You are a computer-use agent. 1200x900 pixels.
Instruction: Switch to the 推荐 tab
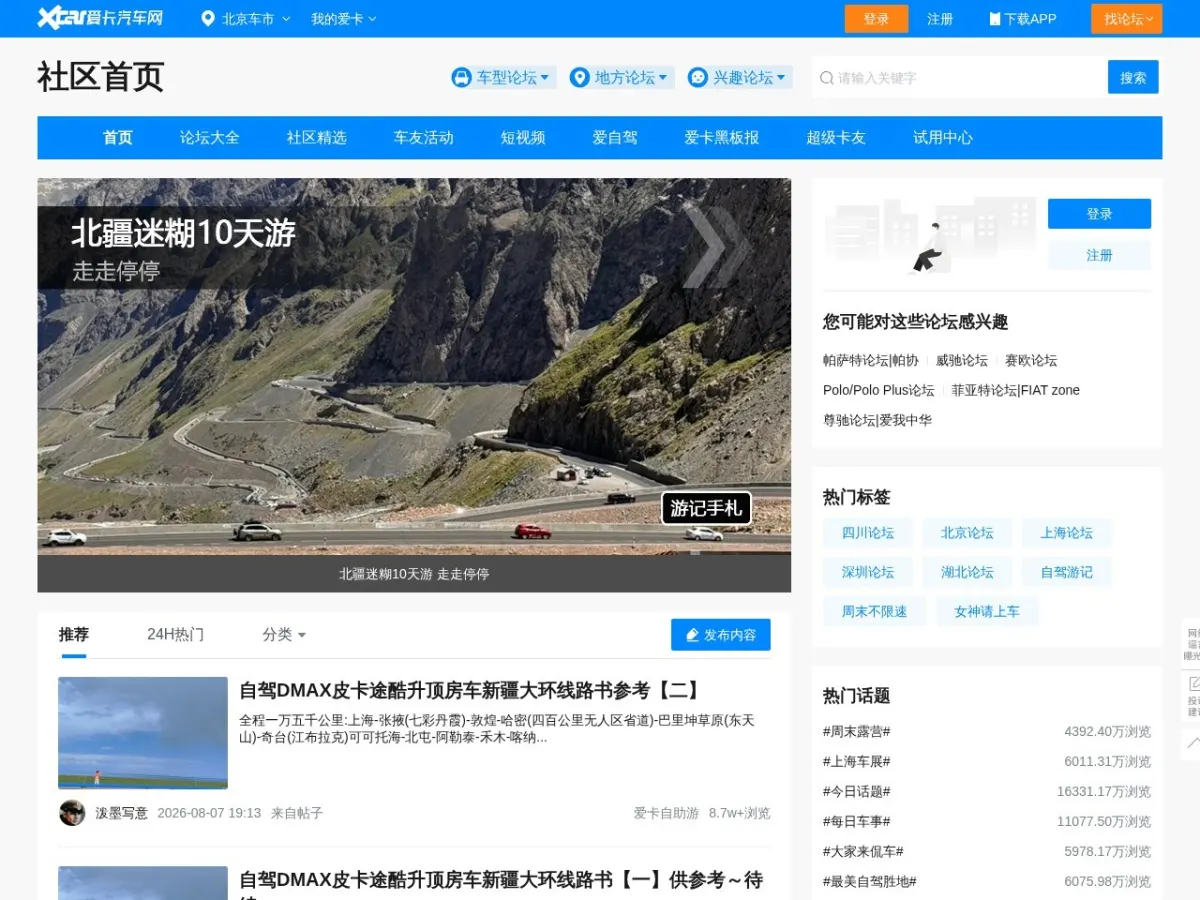[74, 634]
